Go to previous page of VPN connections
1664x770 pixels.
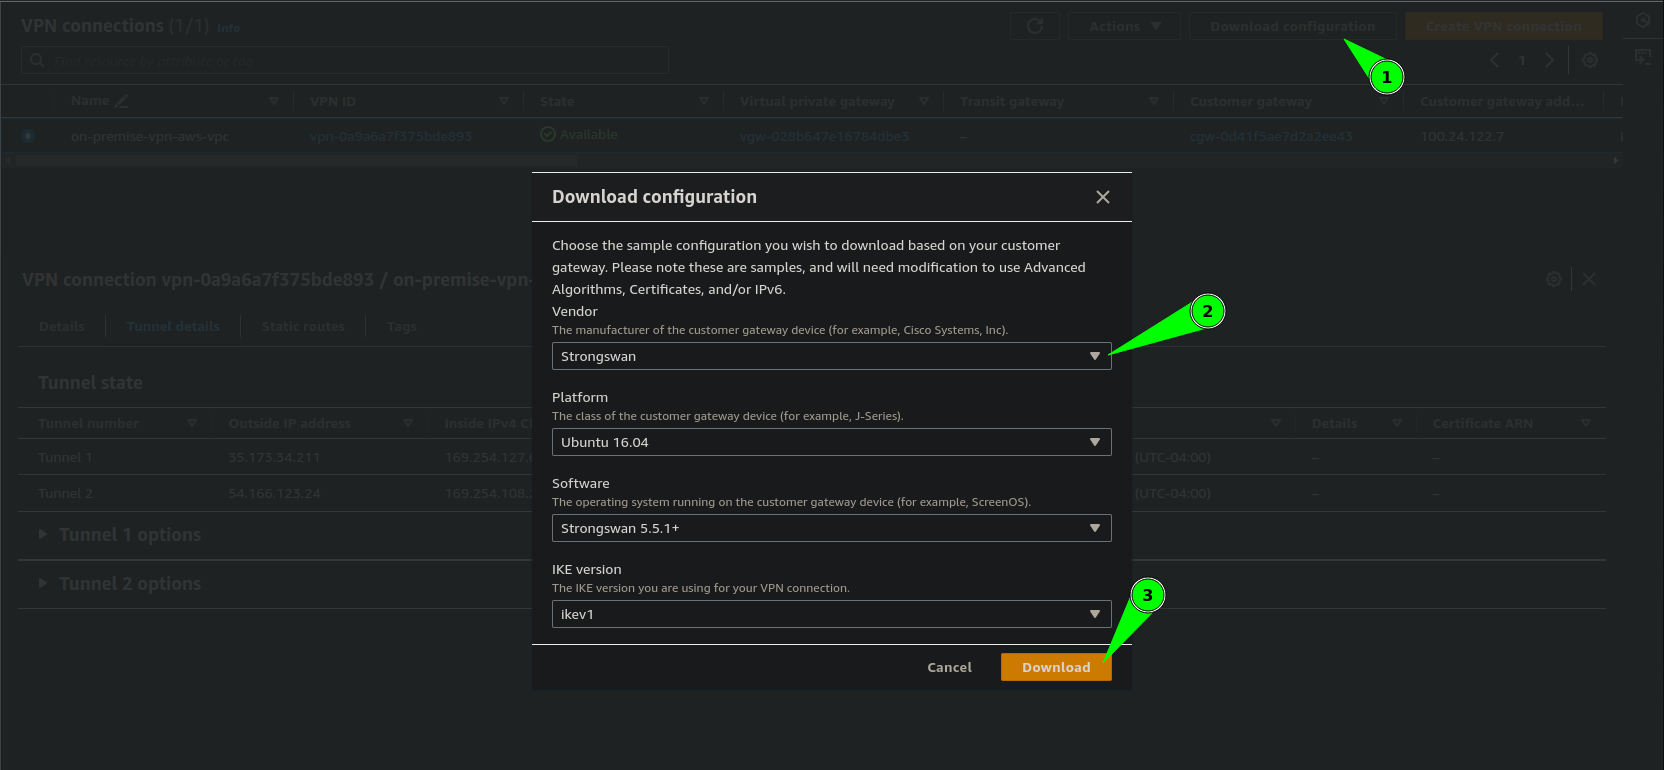1494,60
